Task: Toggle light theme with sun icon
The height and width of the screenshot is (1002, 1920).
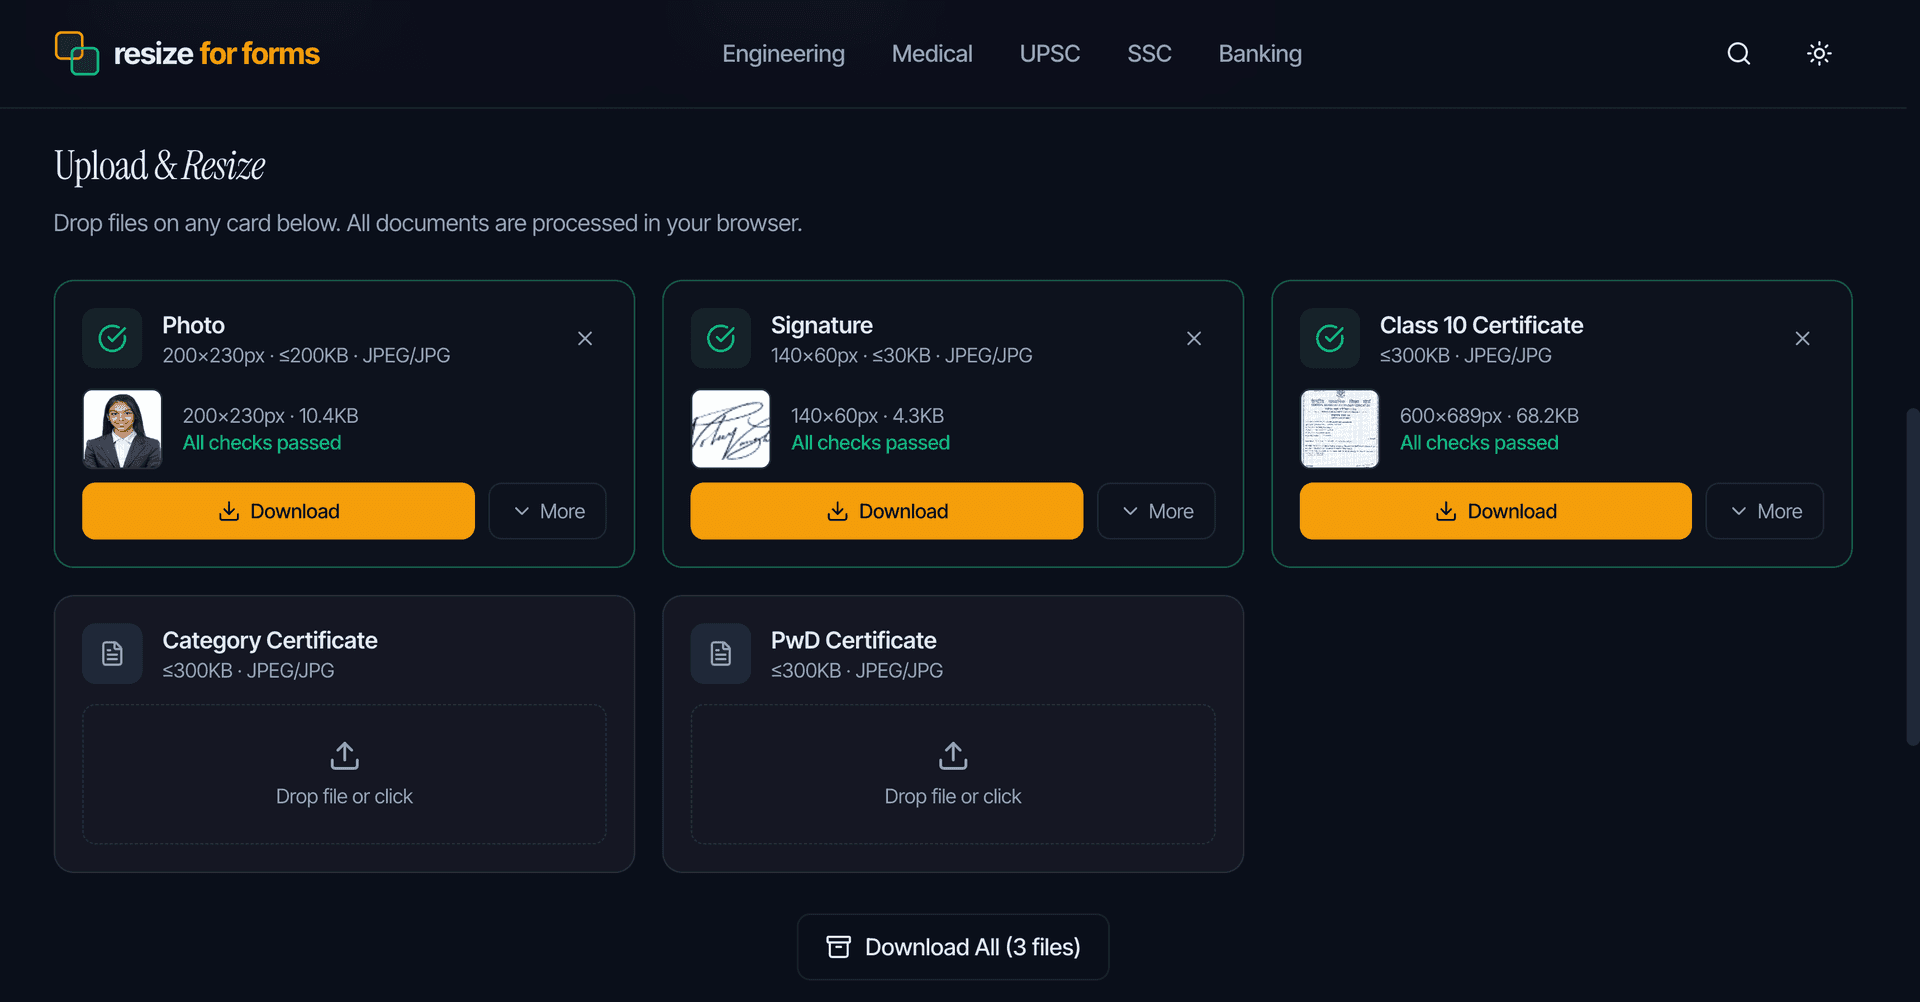Action: (1819, 54)
